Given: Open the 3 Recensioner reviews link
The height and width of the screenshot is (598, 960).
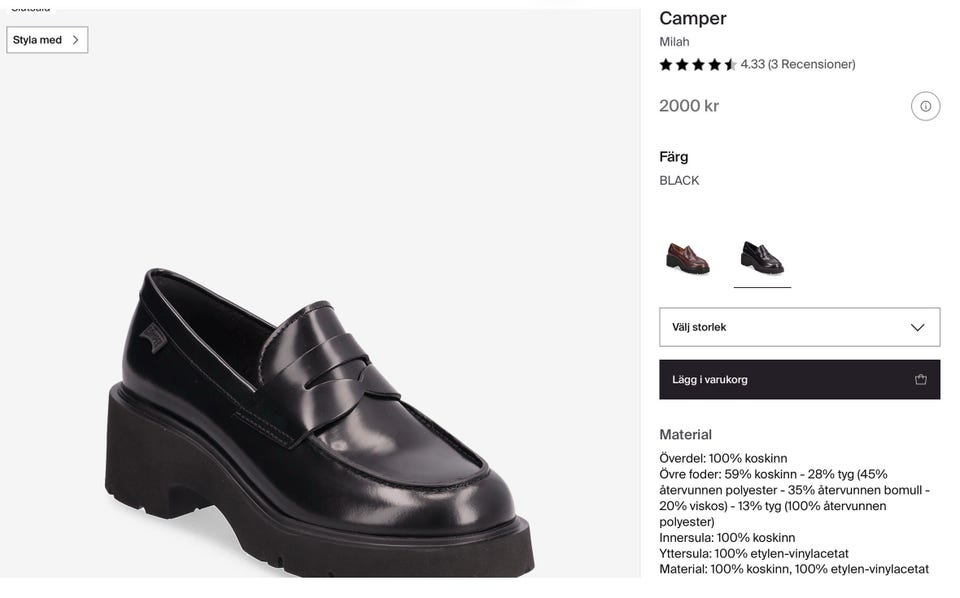Looking at the screenshot, I should (811, 65).
